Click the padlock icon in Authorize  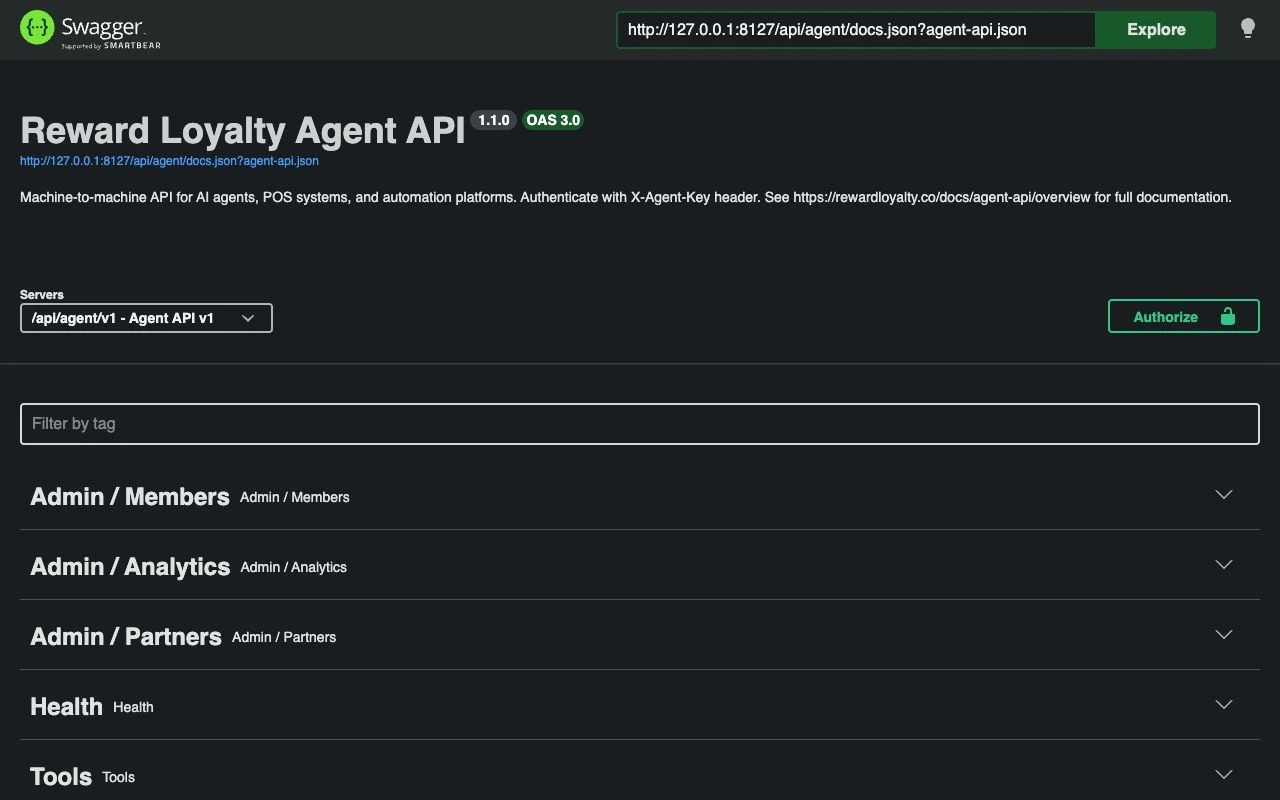click(x=1227, y=316)
